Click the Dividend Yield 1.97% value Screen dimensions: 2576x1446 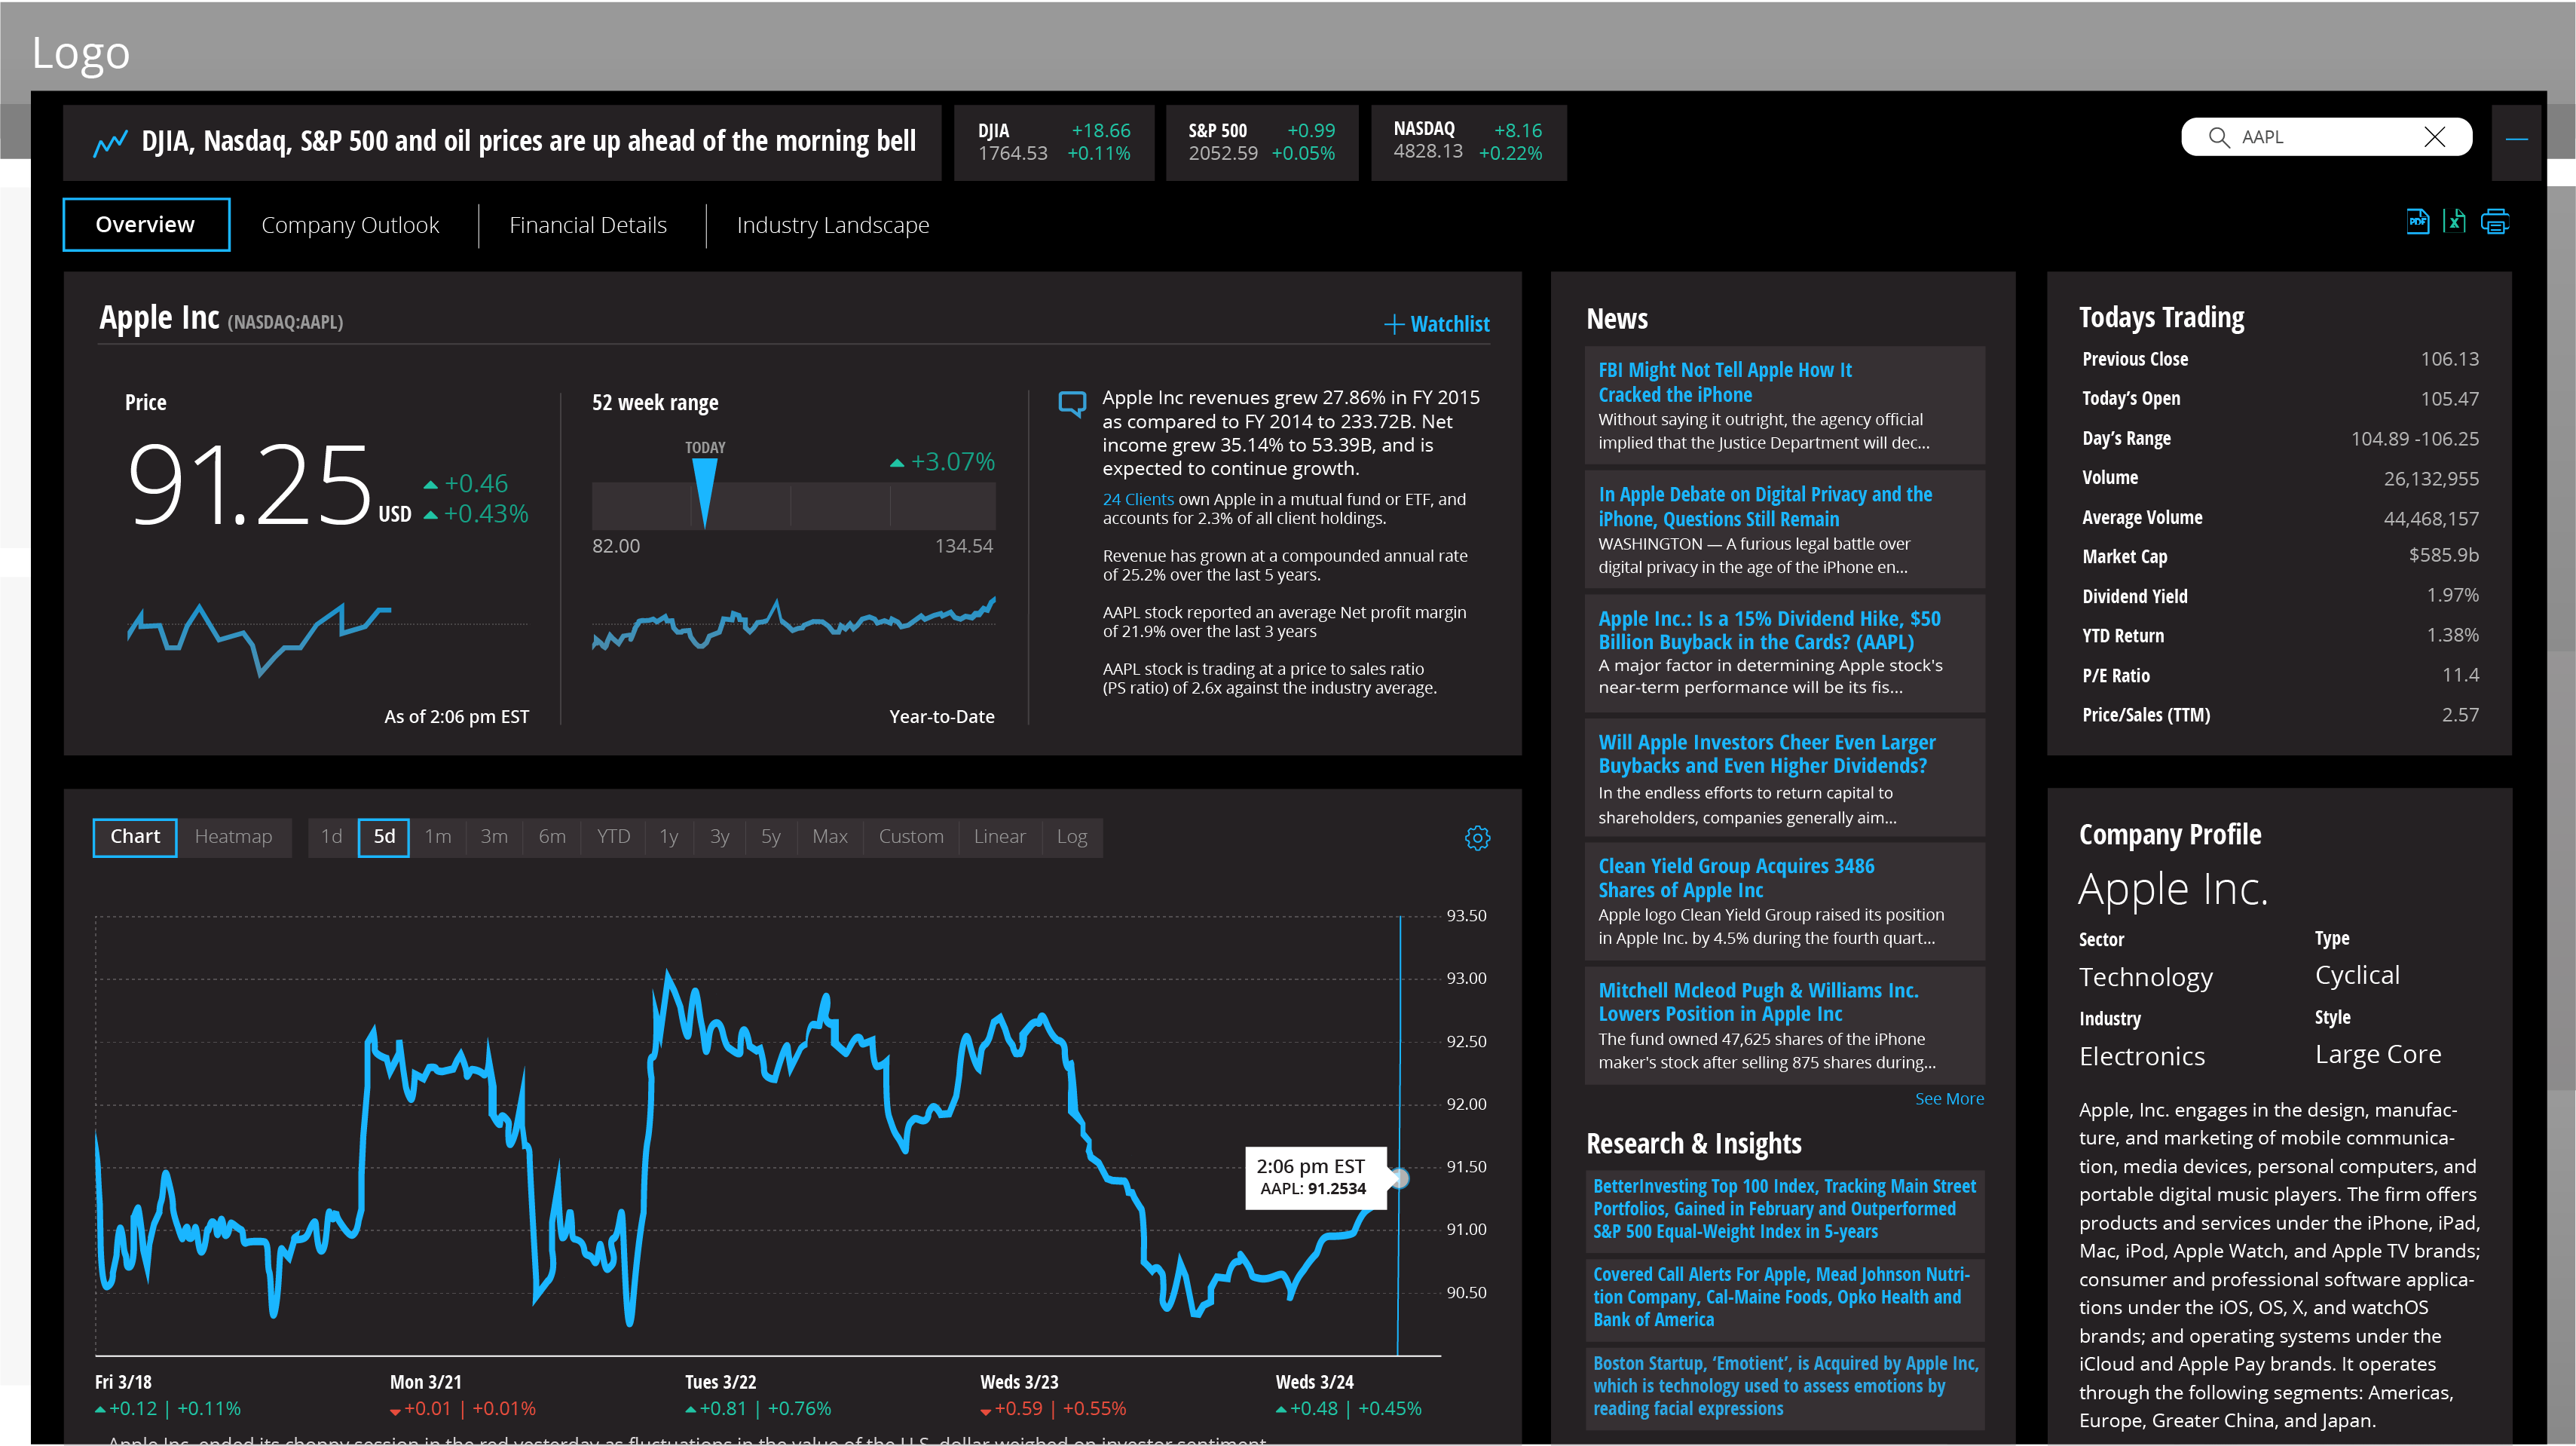(x=2452, y=595)
